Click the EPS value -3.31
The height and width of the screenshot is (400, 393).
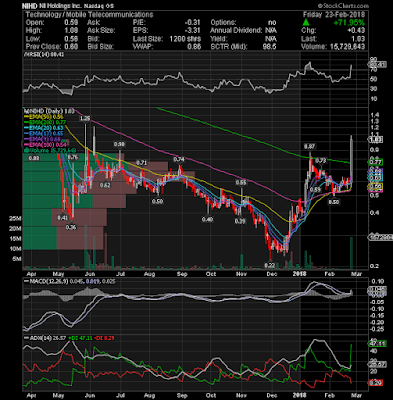193,31
